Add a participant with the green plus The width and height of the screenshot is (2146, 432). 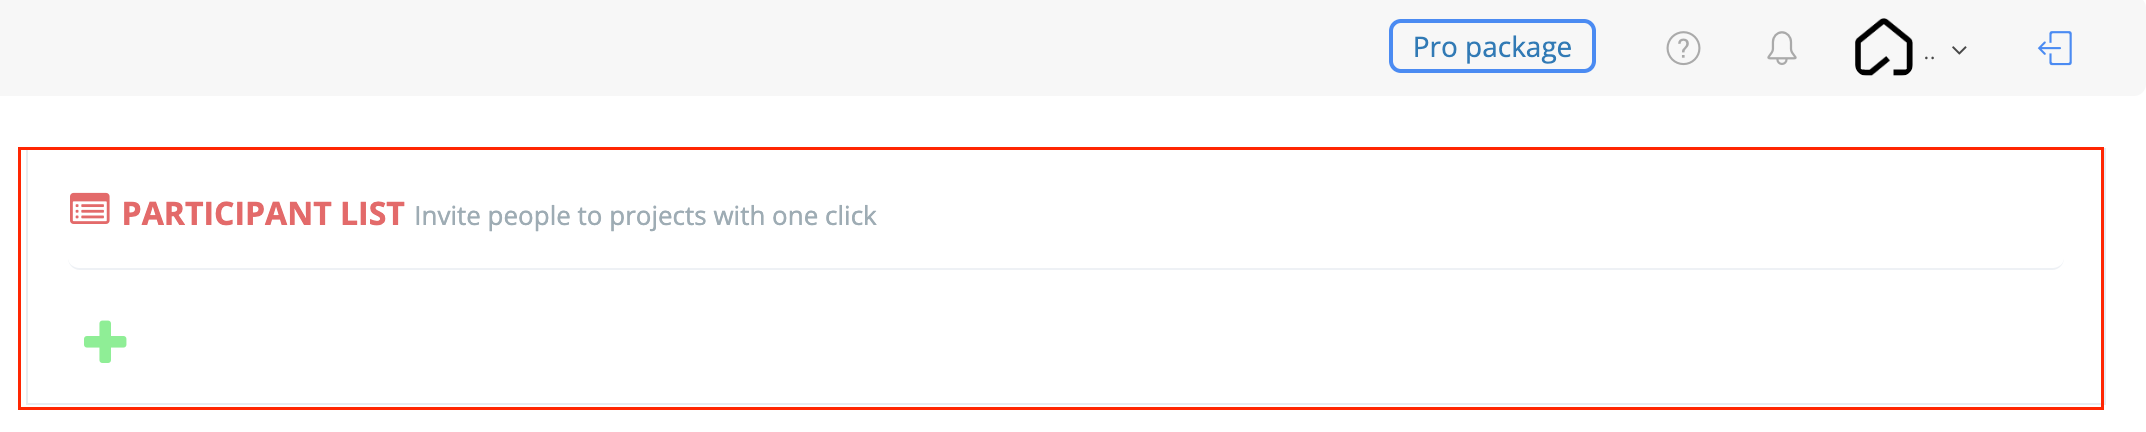(x=105, y=342)
